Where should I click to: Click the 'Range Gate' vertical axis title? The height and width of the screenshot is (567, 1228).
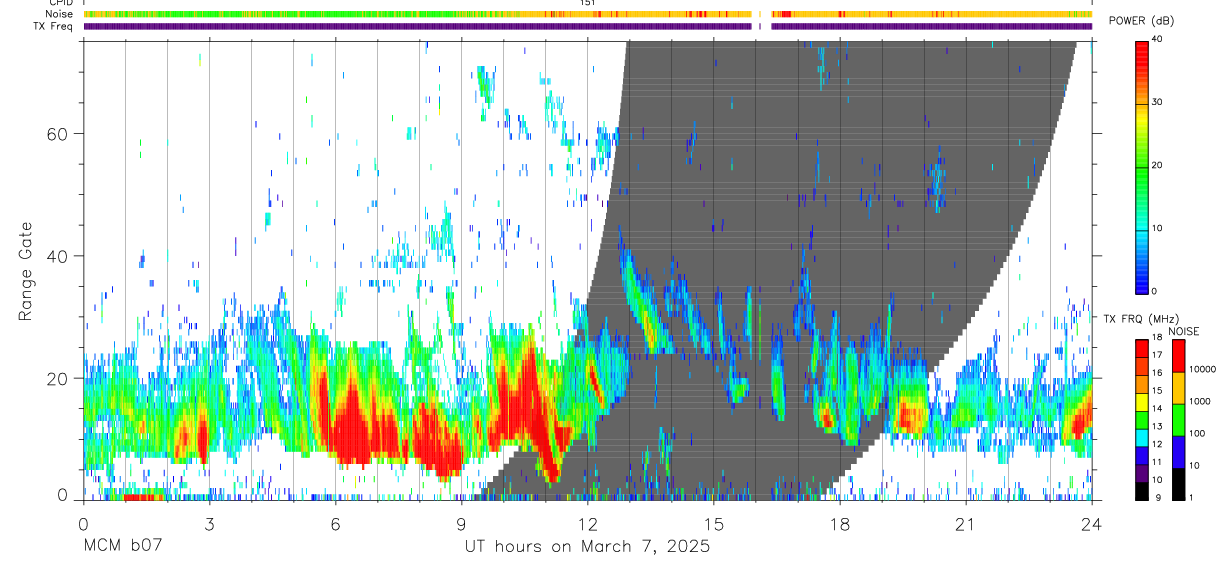click(x=24, y=270)
